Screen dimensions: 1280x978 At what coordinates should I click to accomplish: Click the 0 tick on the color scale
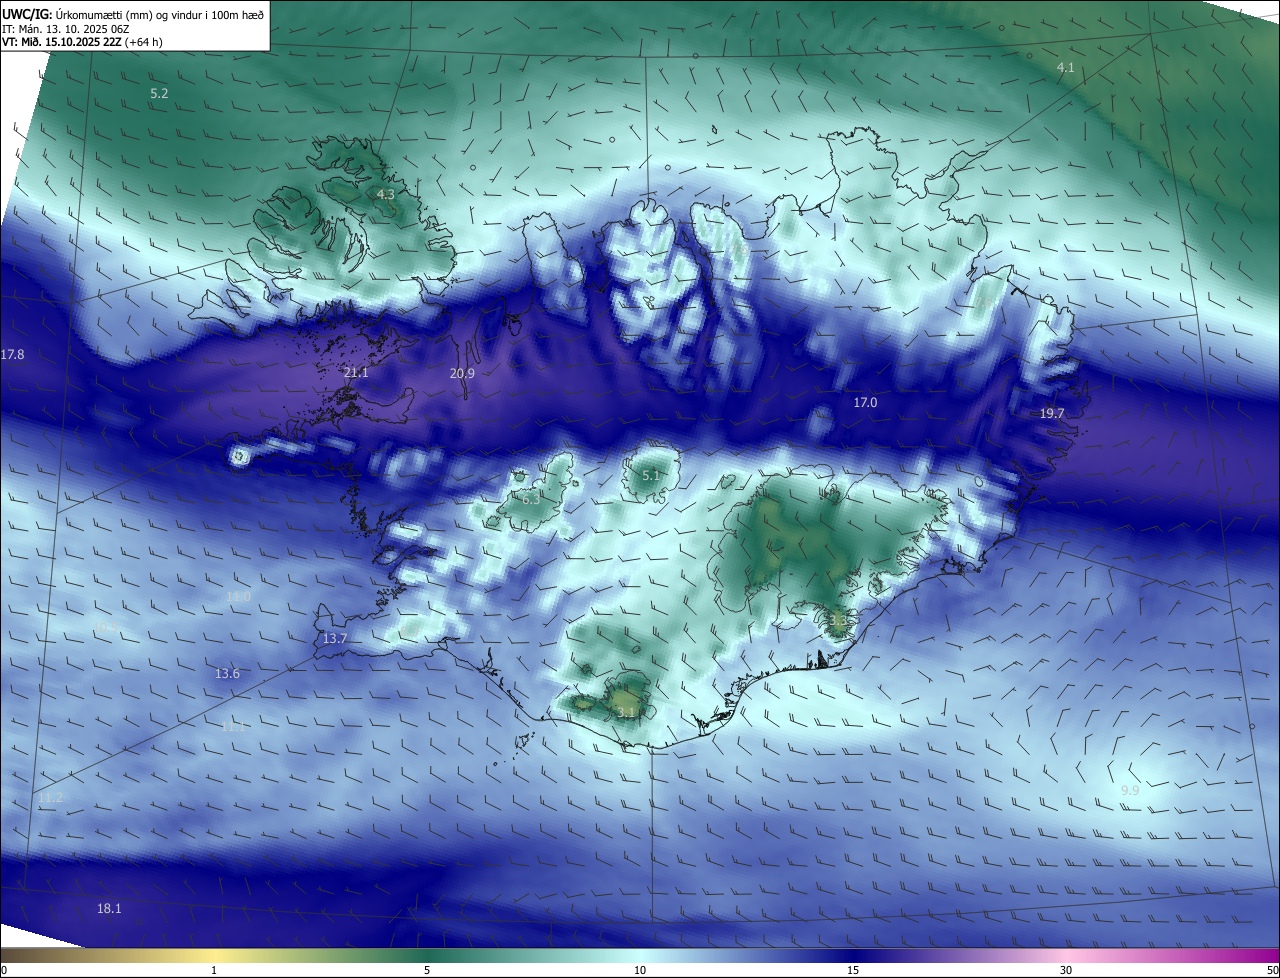point(4,970)
